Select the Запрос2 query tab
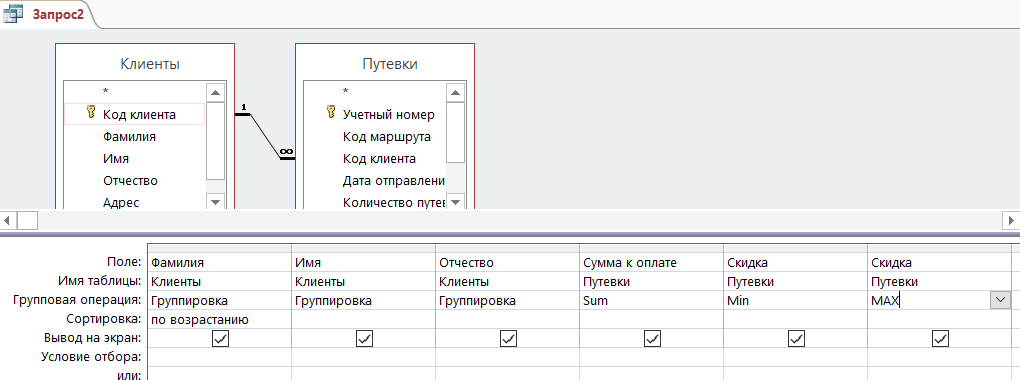1020x380 pixels. point(47,14)
